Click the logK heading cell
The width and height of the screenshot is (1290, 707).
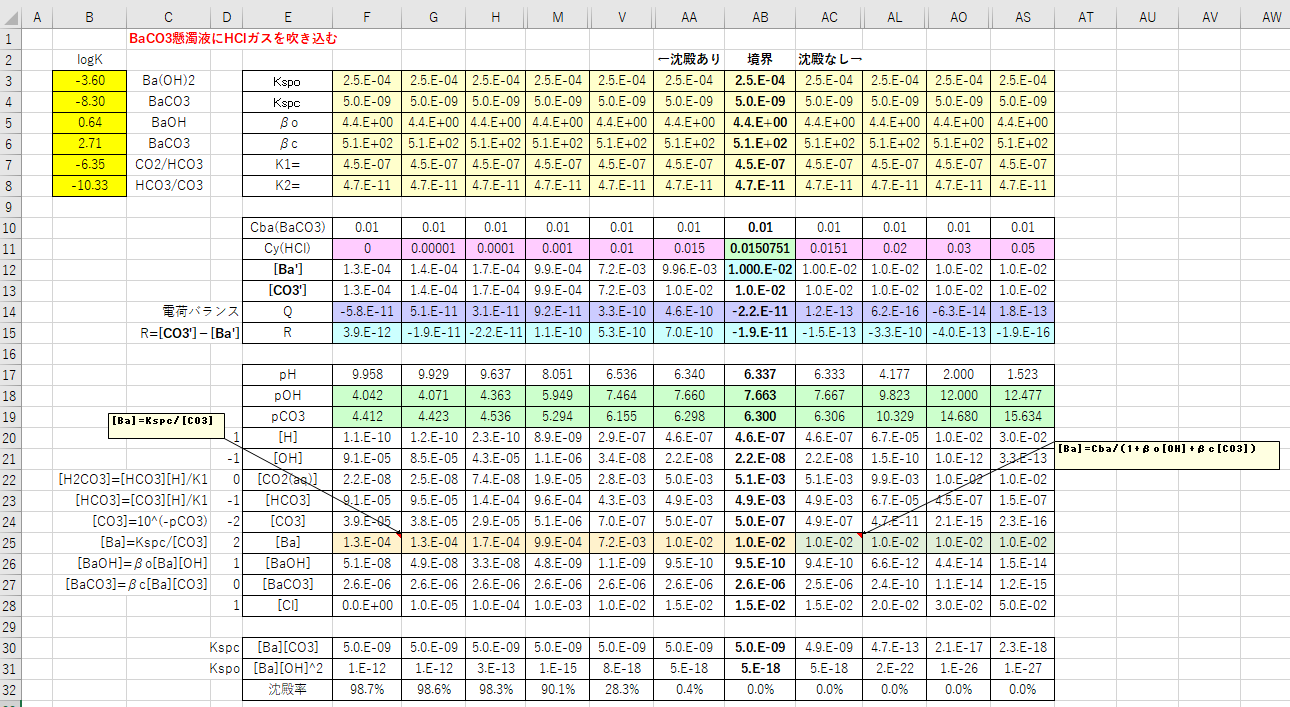pos(91,59)
